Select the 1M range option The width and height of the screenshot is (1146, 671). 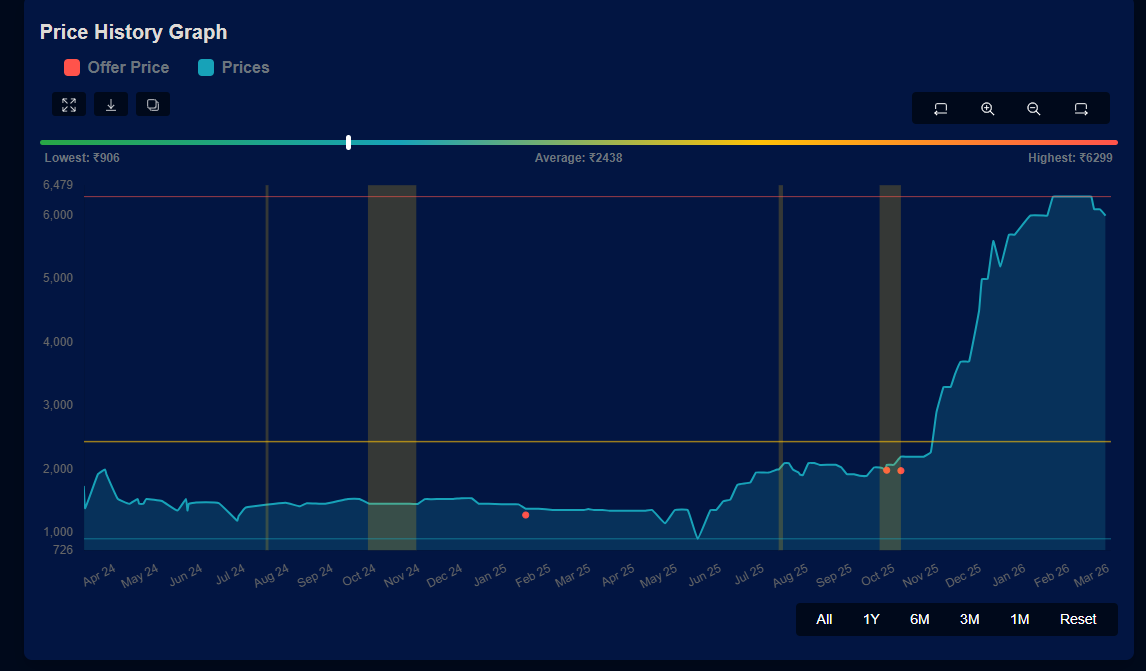pos(1019,619)
